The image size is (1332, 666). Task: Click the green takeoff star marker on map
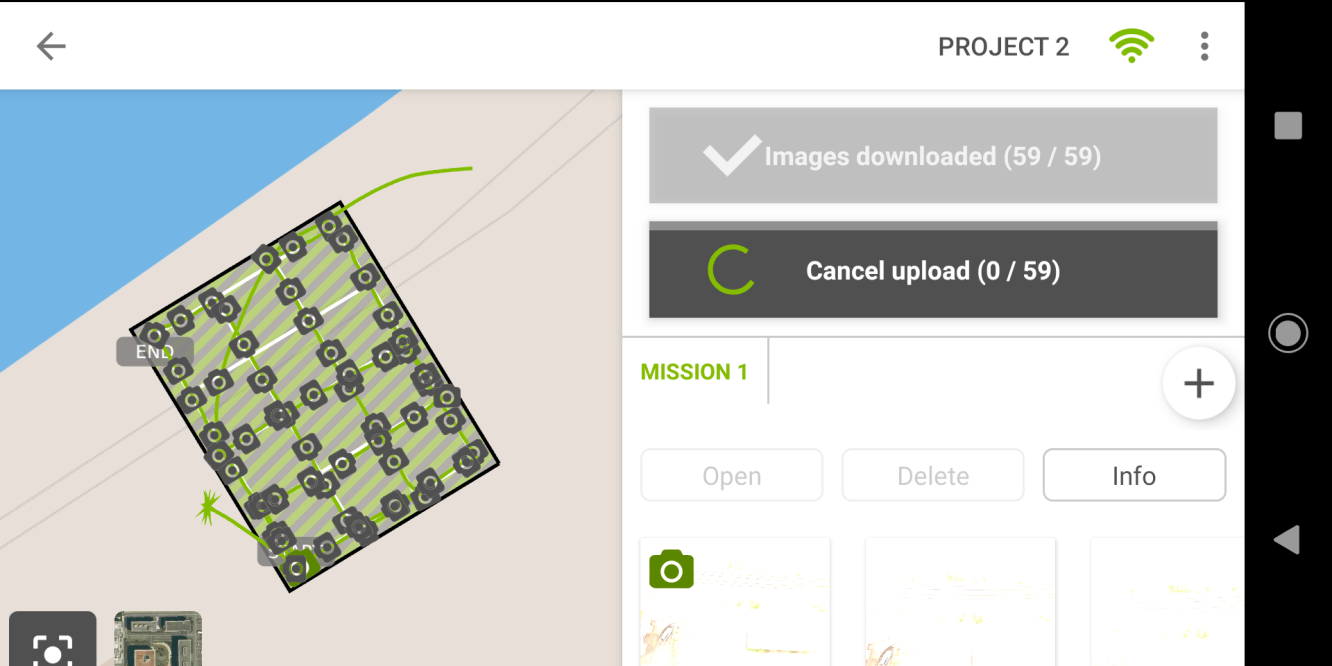[208, 509]
